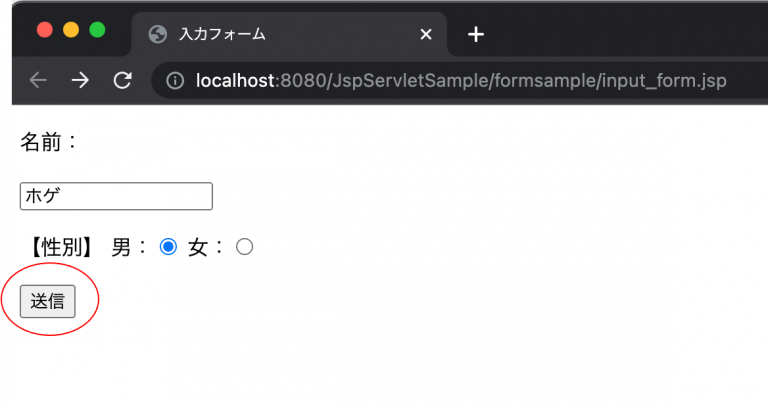The height and width of the screenshot is (405, 768).
Task: Select the 女 radio button
Action: point(244,247)
